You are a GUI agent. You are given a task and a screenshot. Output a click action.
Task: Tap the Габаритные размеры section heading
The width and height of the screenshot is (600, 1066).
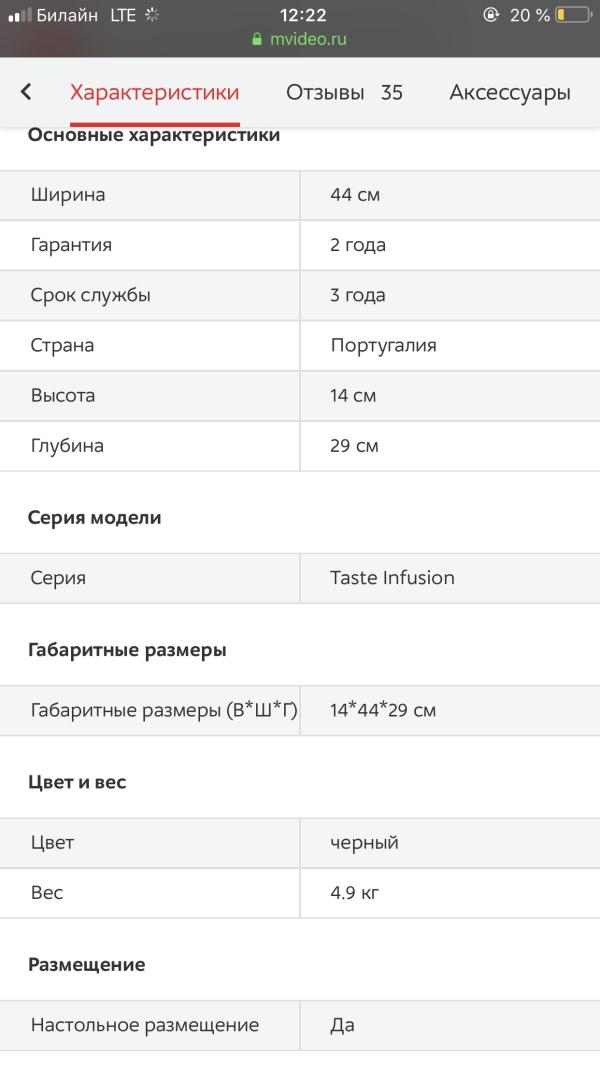coord(127,650)
